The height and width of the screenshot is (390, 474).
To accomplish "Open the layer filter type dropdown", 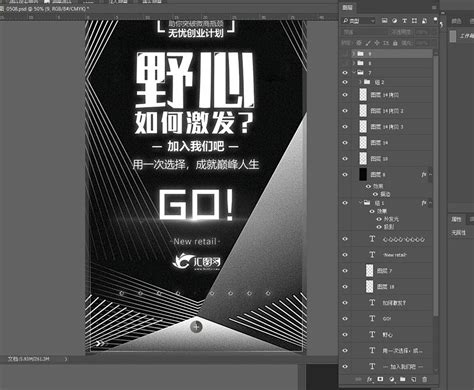I will point(359,21).
